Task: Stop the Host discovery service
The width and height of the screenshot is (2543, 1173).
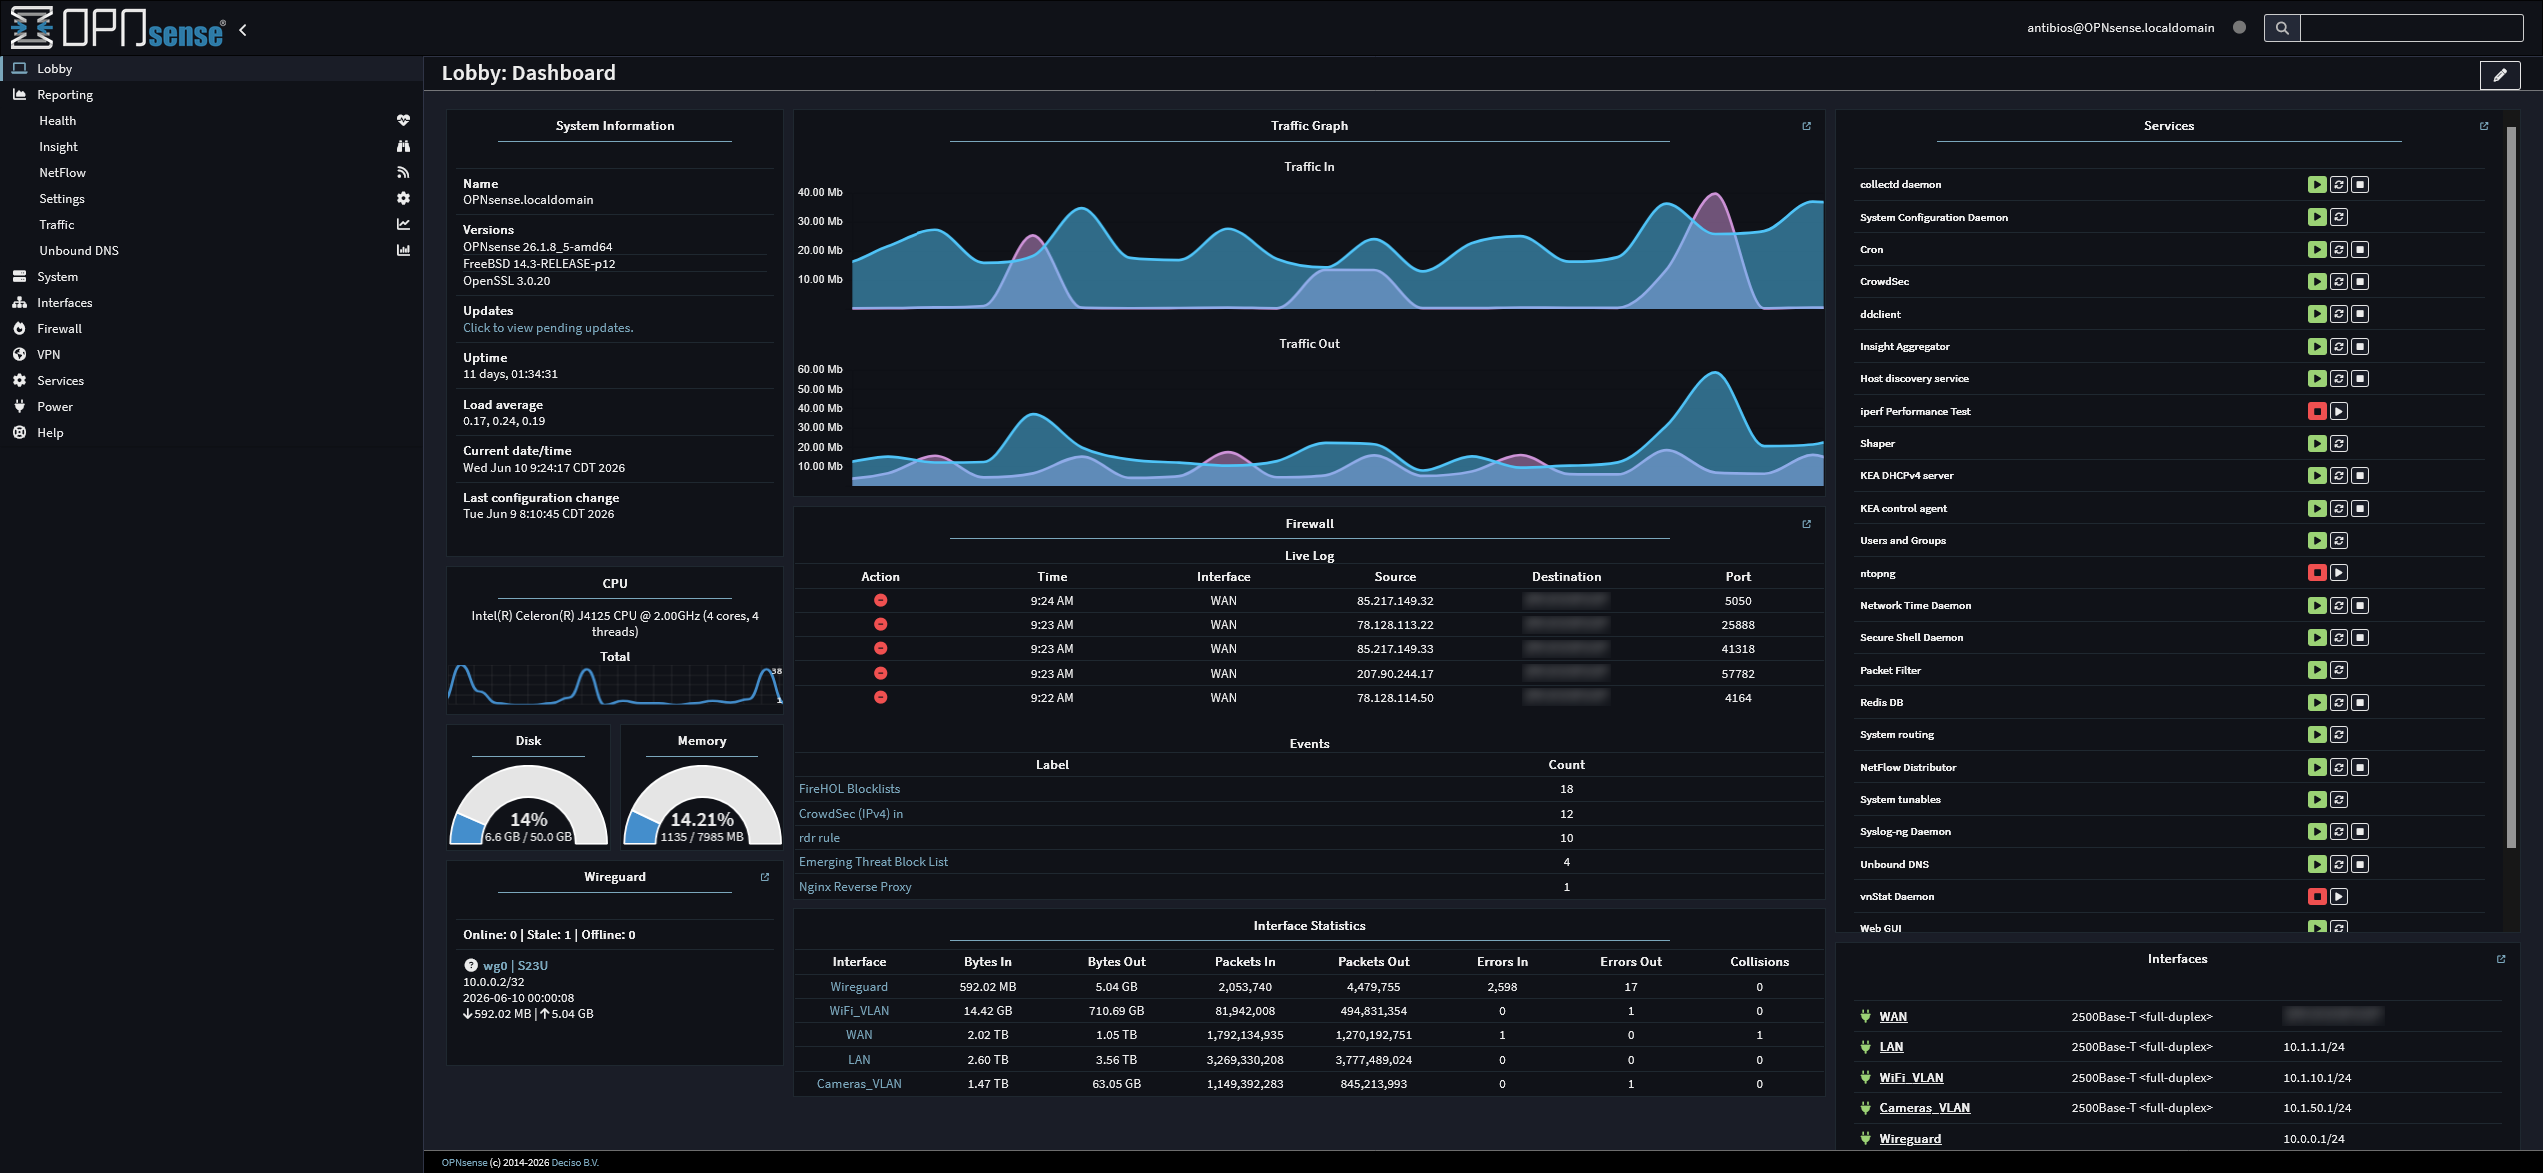Action: pos(2360,379)
